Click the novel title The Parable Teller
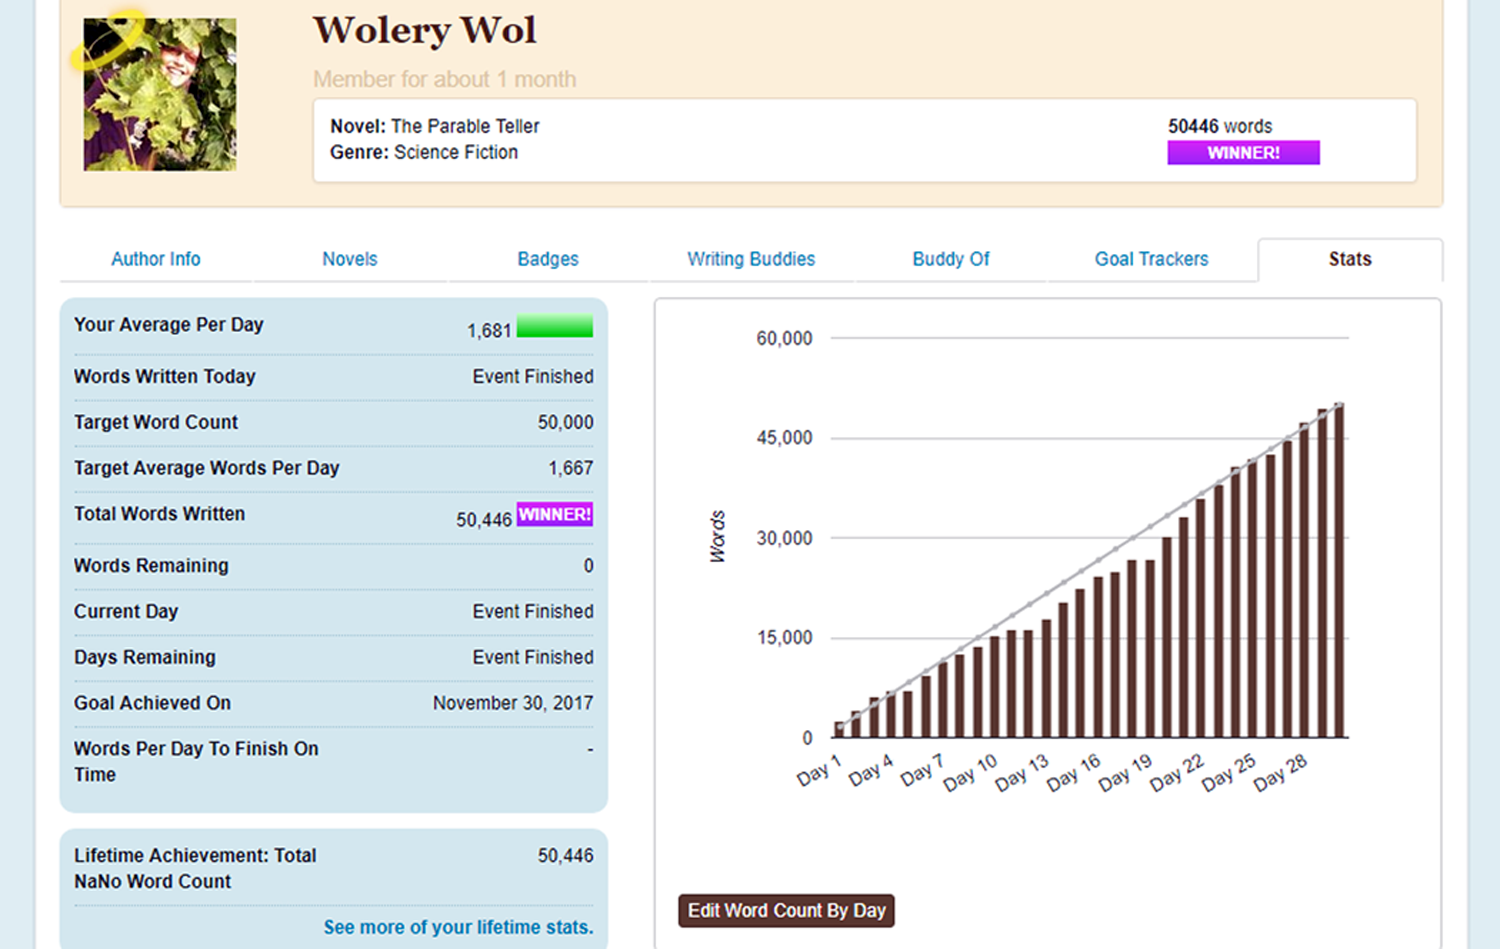Viewport: 1500px width, 949px height. point(465,126)
